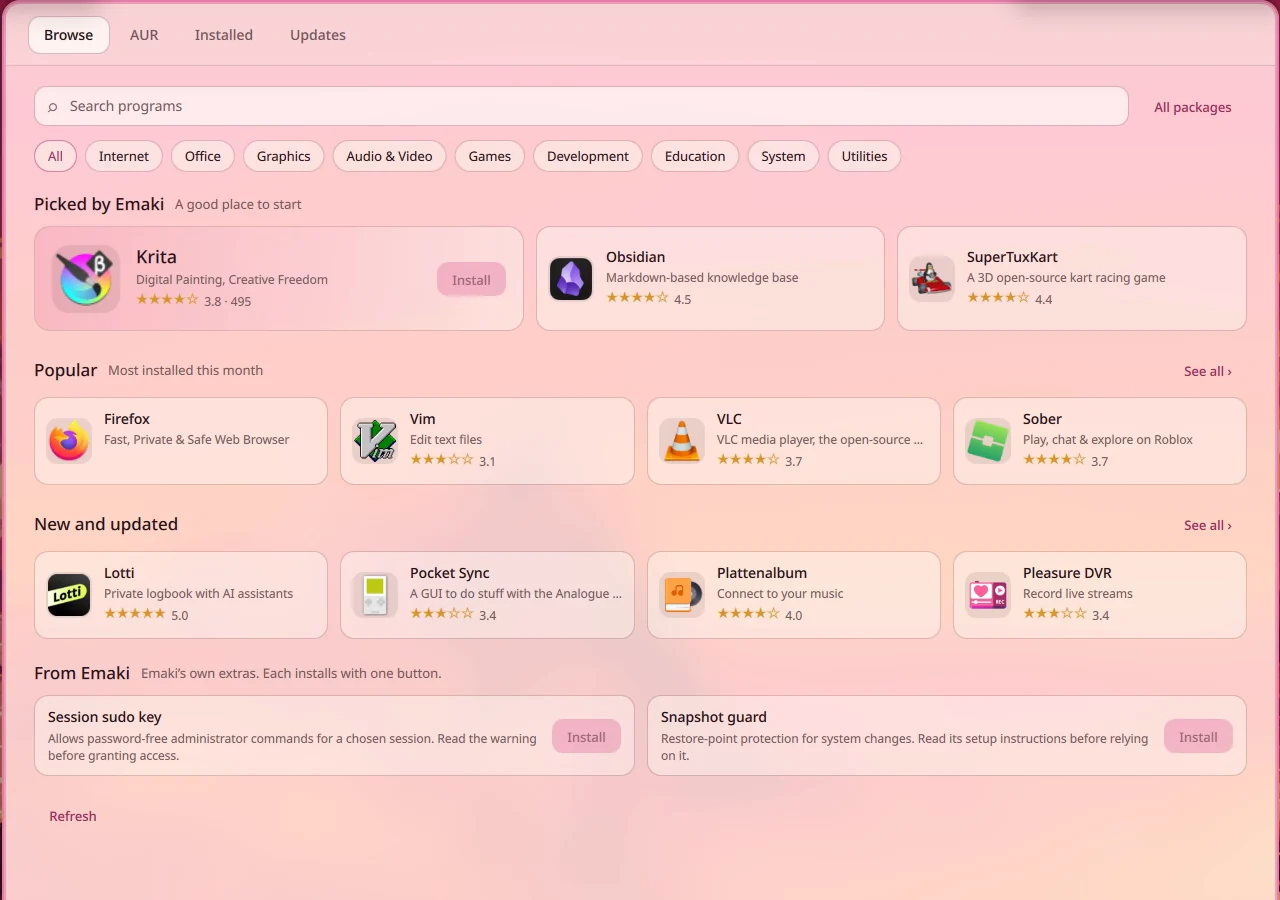Open the Lotti app title
The image size is (1280, 900).
(119, 573)
